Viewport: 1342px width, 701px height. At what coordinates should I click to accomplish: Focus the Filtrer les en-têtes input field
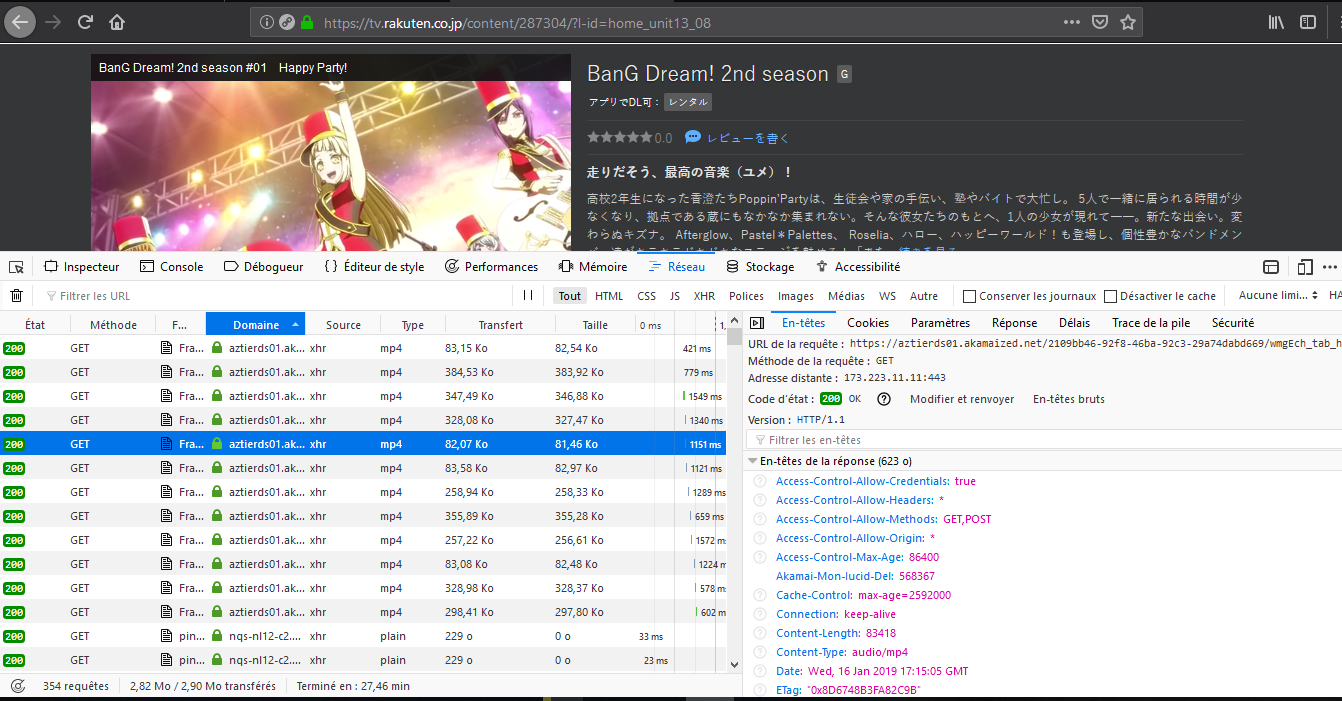[x=1044, y=440]
